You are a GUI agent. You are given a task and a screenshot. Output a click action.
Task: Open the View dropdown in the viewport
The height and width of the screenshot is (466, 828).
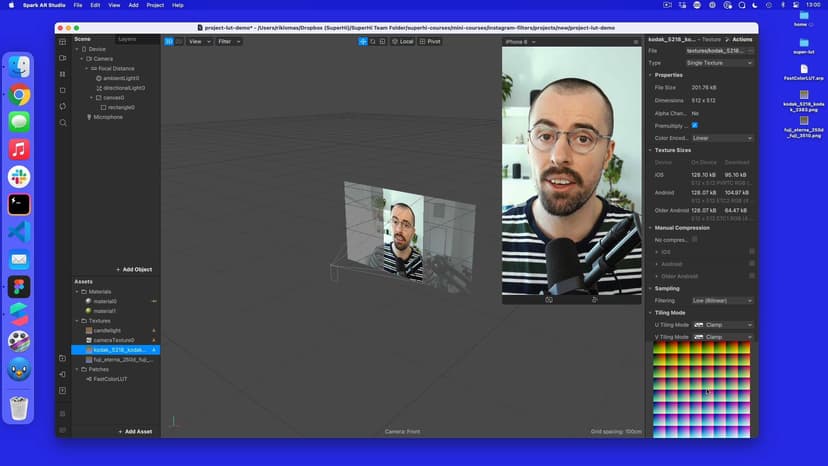pyautogui.click(x=200, y=41)
